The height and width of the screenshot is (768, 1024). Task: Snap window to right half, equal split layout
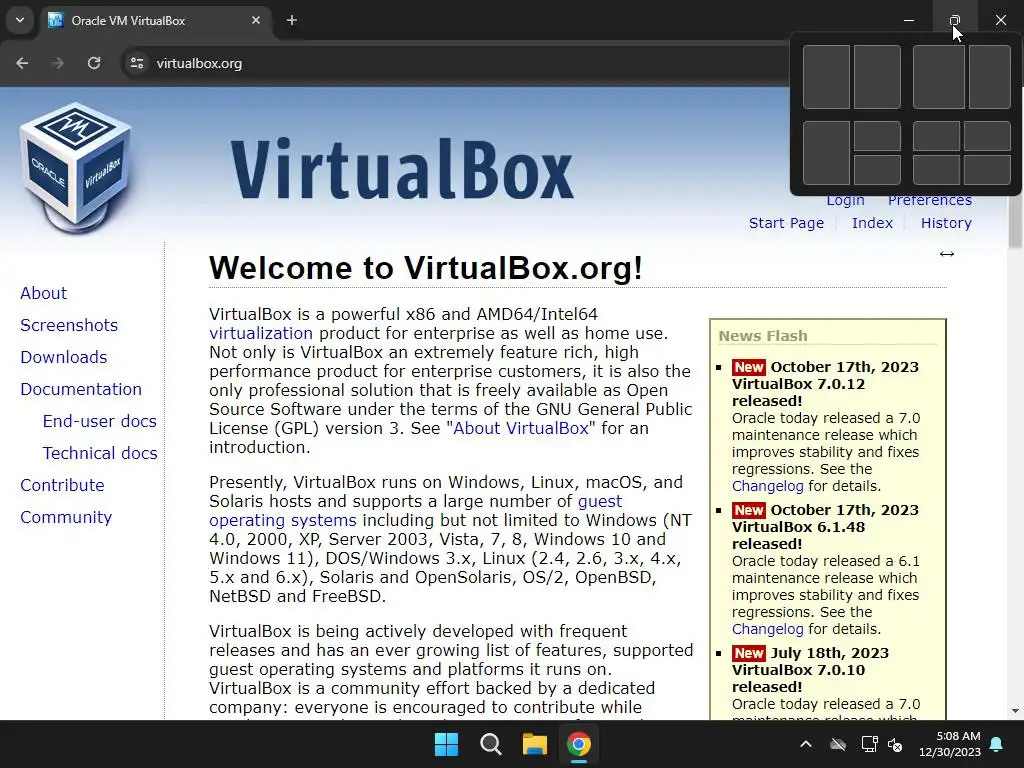pyautogui.click(x=877, y=77)
